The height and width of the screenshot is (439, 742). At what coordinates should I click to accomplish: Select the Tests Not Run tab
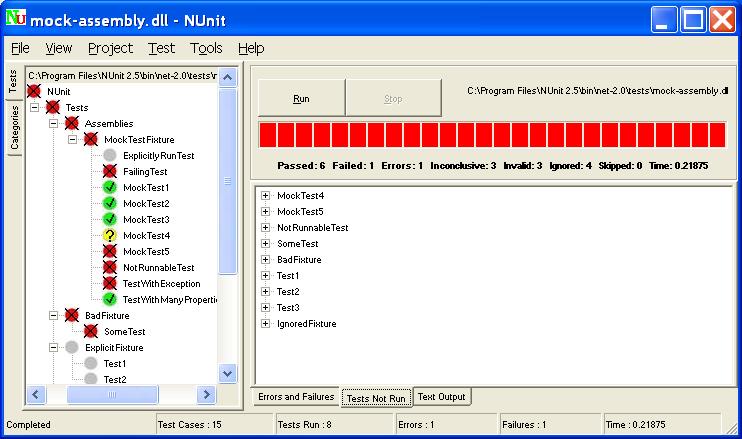click(376, 398)
